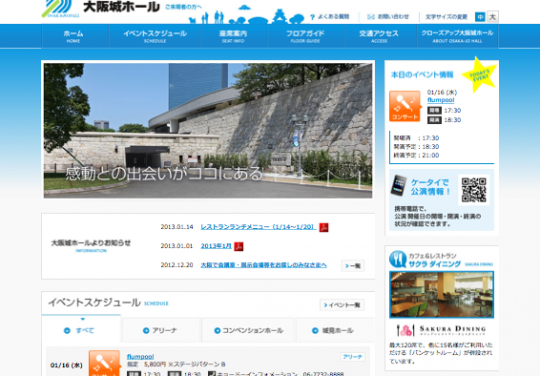Open the カフェ&レストラン サクラ ダイニング heading

click(434, 260)
